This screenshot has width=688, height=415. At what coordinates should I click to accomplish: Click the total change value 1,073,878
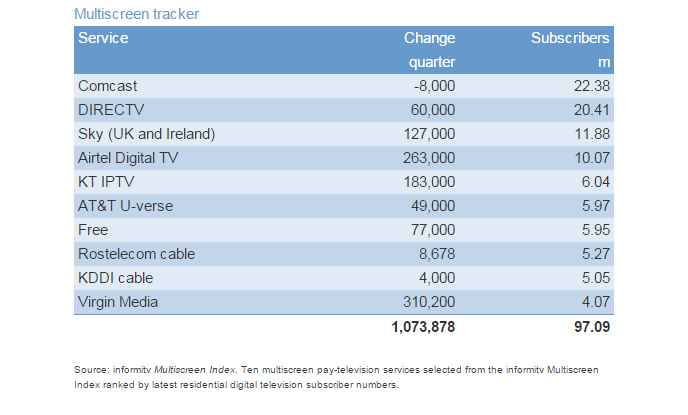(423, 327)
